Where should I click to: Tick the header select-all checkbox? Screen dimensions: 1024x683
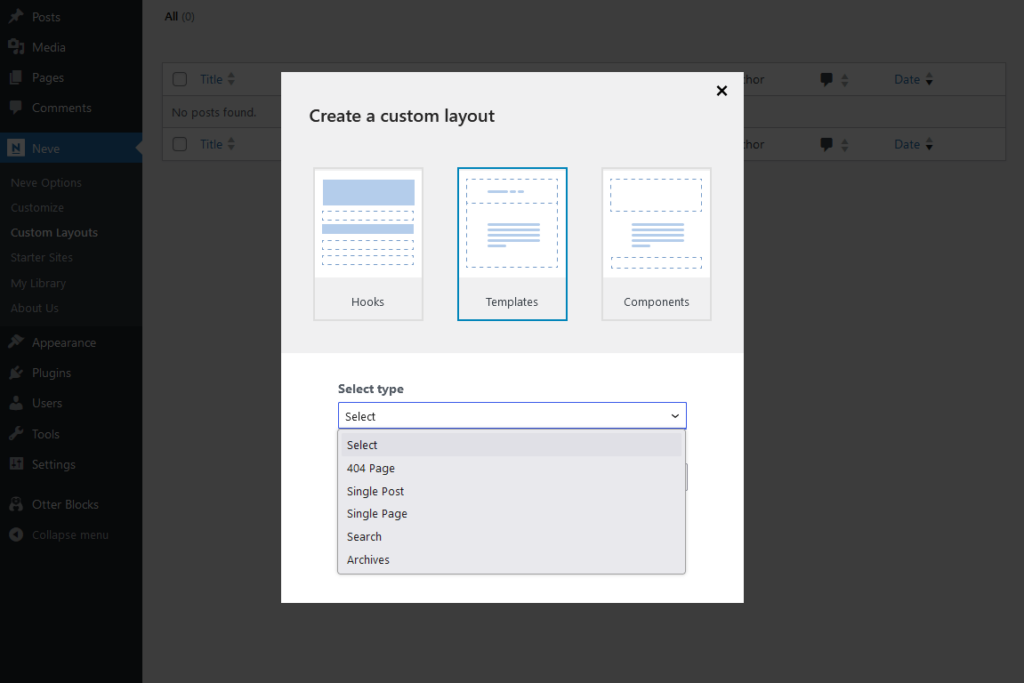[180, 79]
